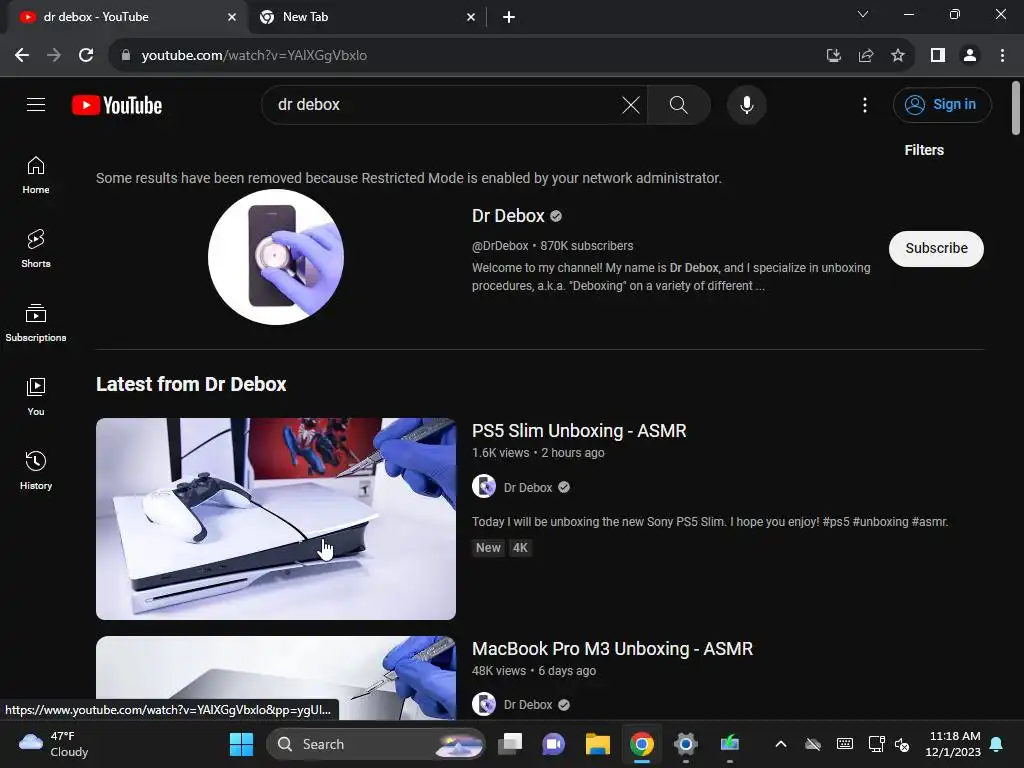Image resolution: width=1024 pixels, height=768 pixels.
Task: Open YouTube settings three-dot menu
Action: 865,104
